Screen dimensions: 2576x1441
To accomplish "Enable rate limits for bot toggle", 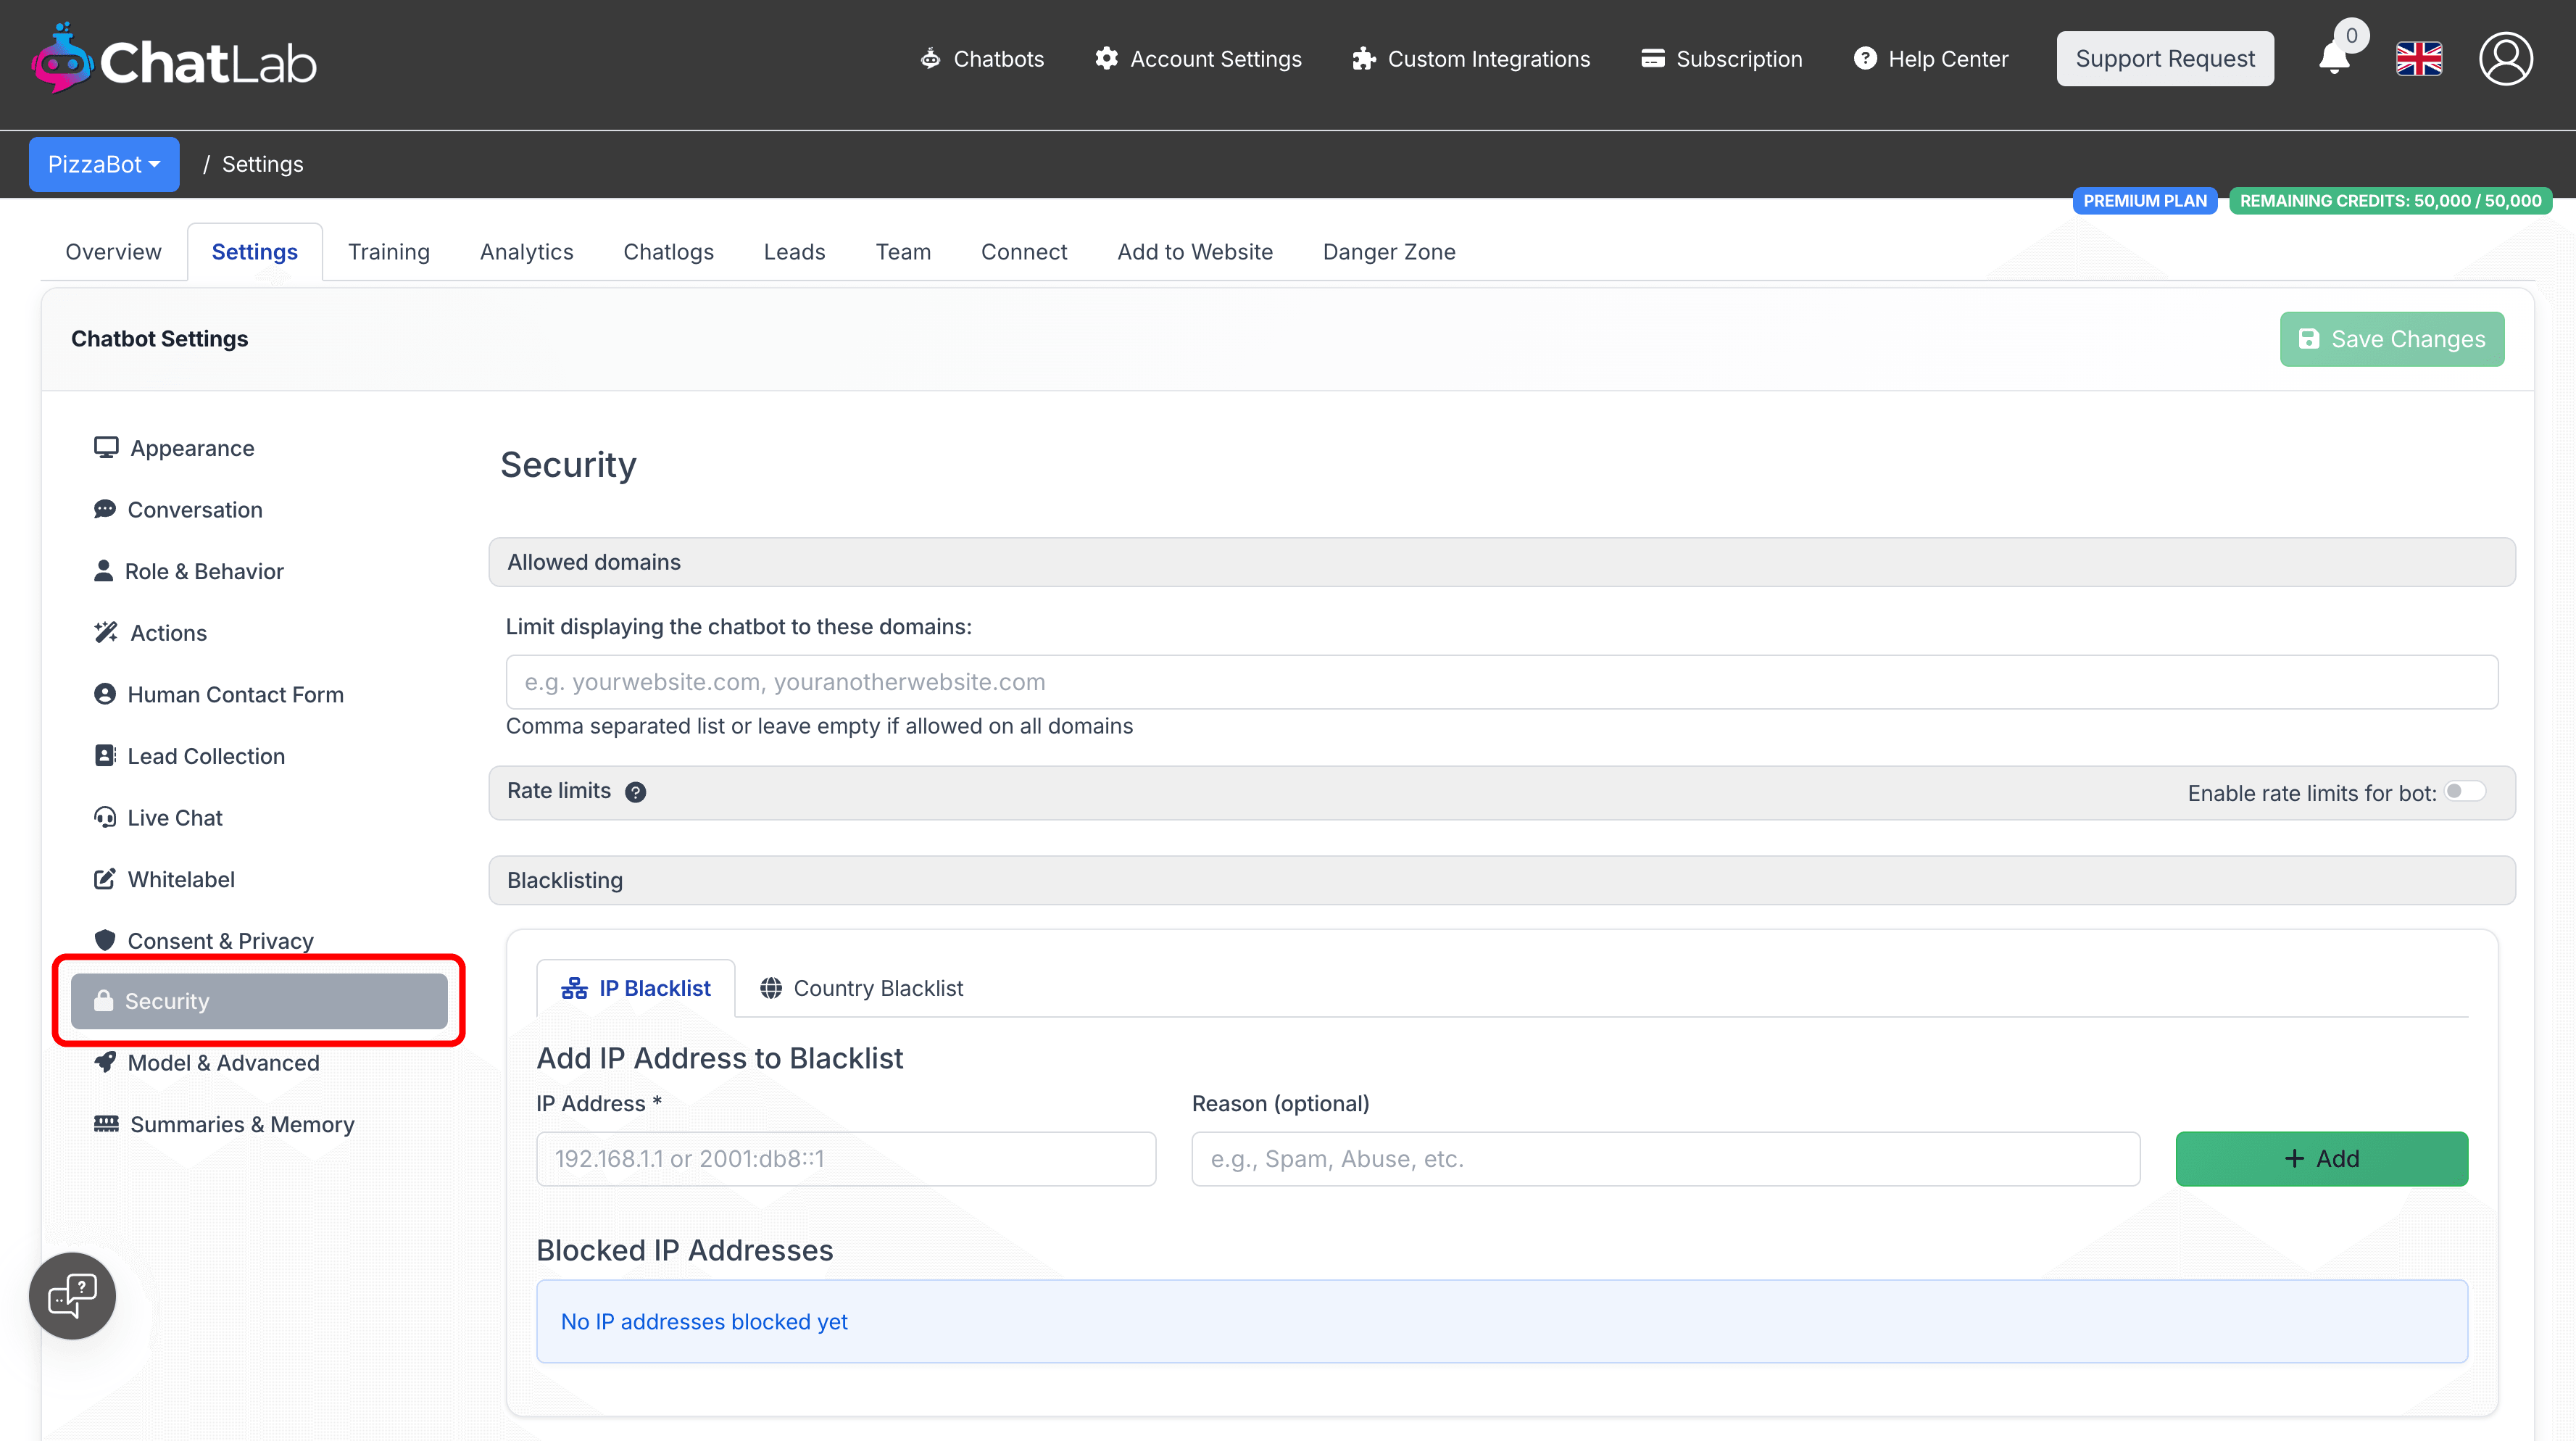I will [x=2464, y=792].
